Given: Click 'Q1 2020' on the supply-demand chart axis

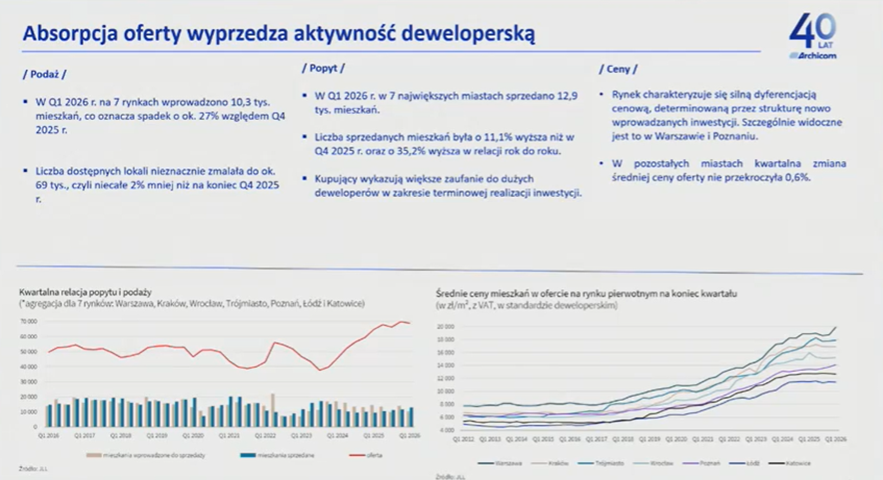Looking at the screenshot, I should coord(193,435).
